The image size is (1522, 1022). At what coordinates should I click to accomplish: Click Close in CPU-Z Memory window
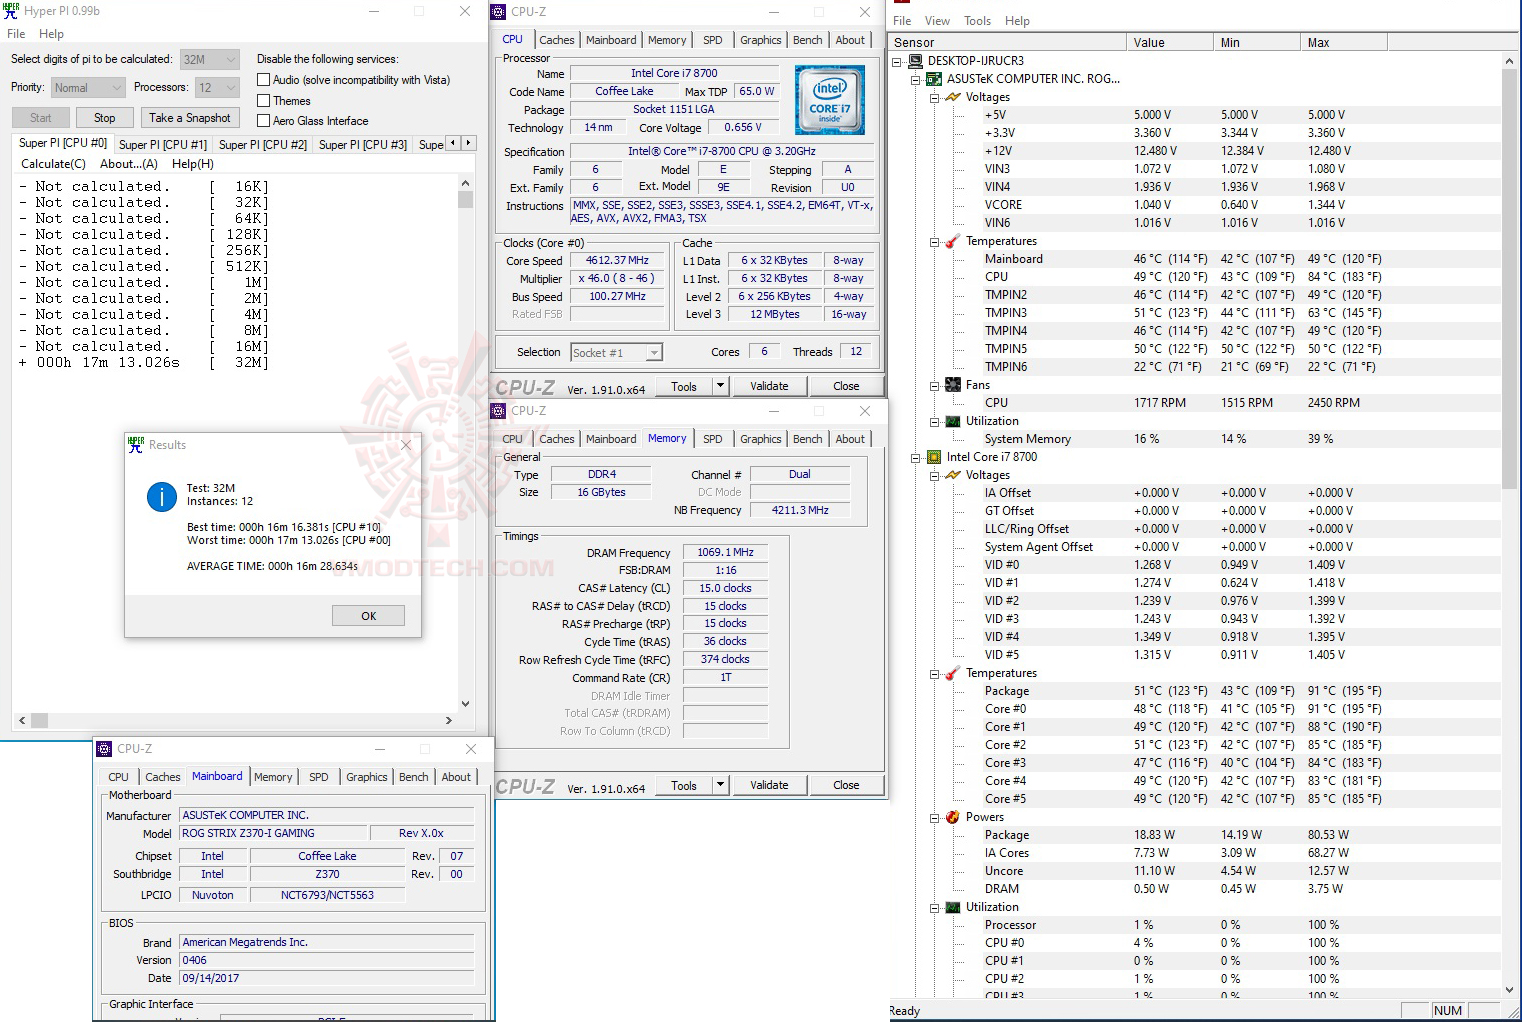846,785
